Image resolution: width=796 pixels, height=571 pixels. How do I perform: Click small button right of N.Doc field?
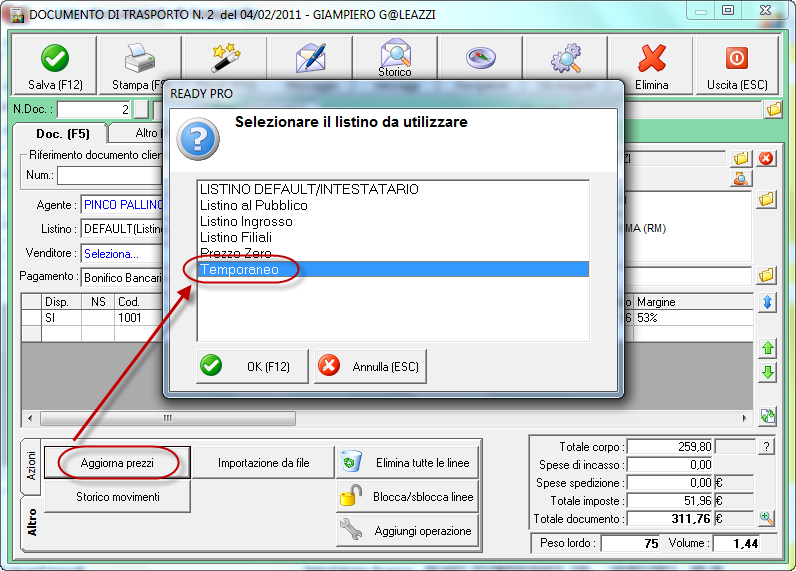[x=141, y=109]
